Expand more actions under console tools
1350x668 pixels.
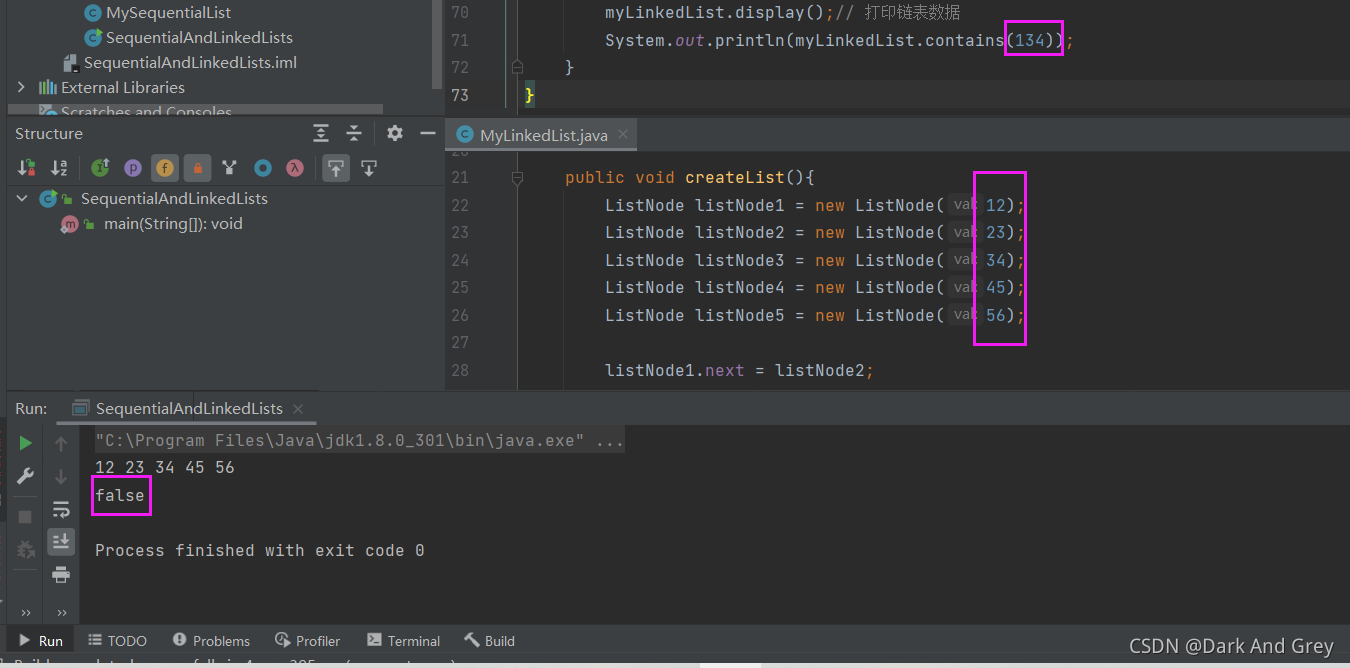click(61, 612)
